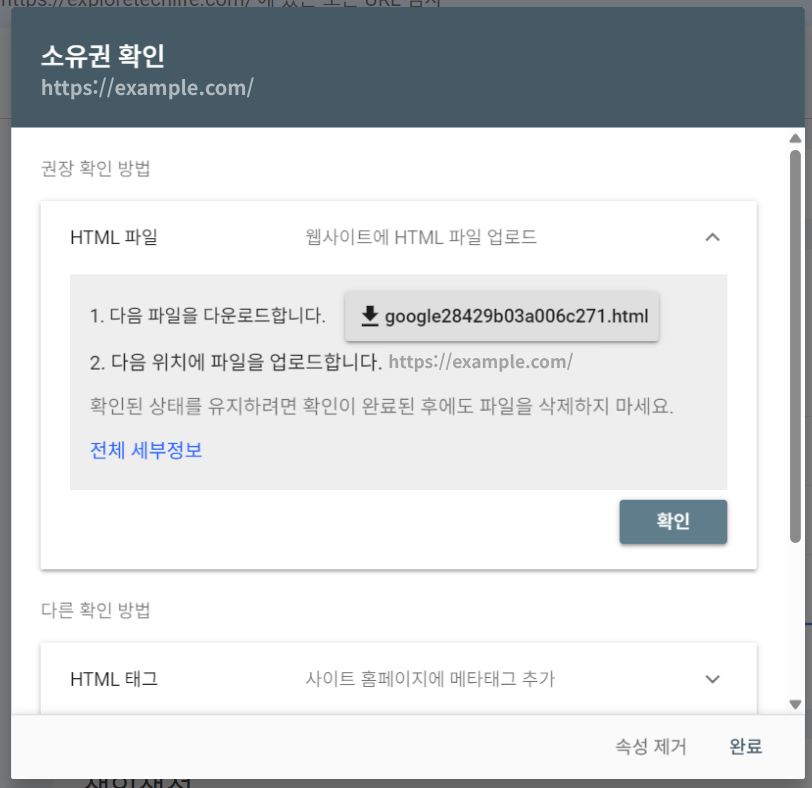812x788 pixels.
Task: Expand the HTML 태그 section chevron
Action: pyautogui.click(x=713, y=679)
